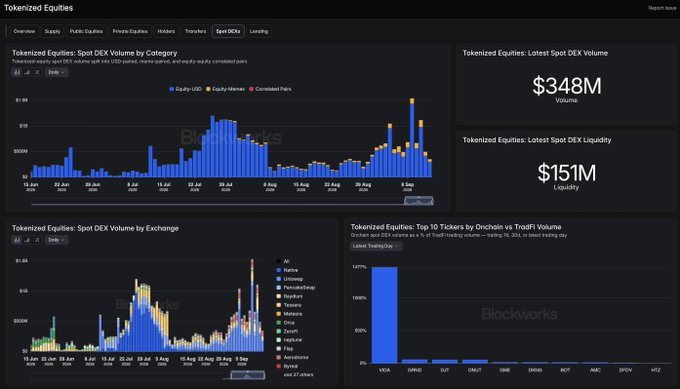The width and height of the screenshot is (680, 389).
Task: Click the HTZ ticker label on axis
Action: click(656, 370)
